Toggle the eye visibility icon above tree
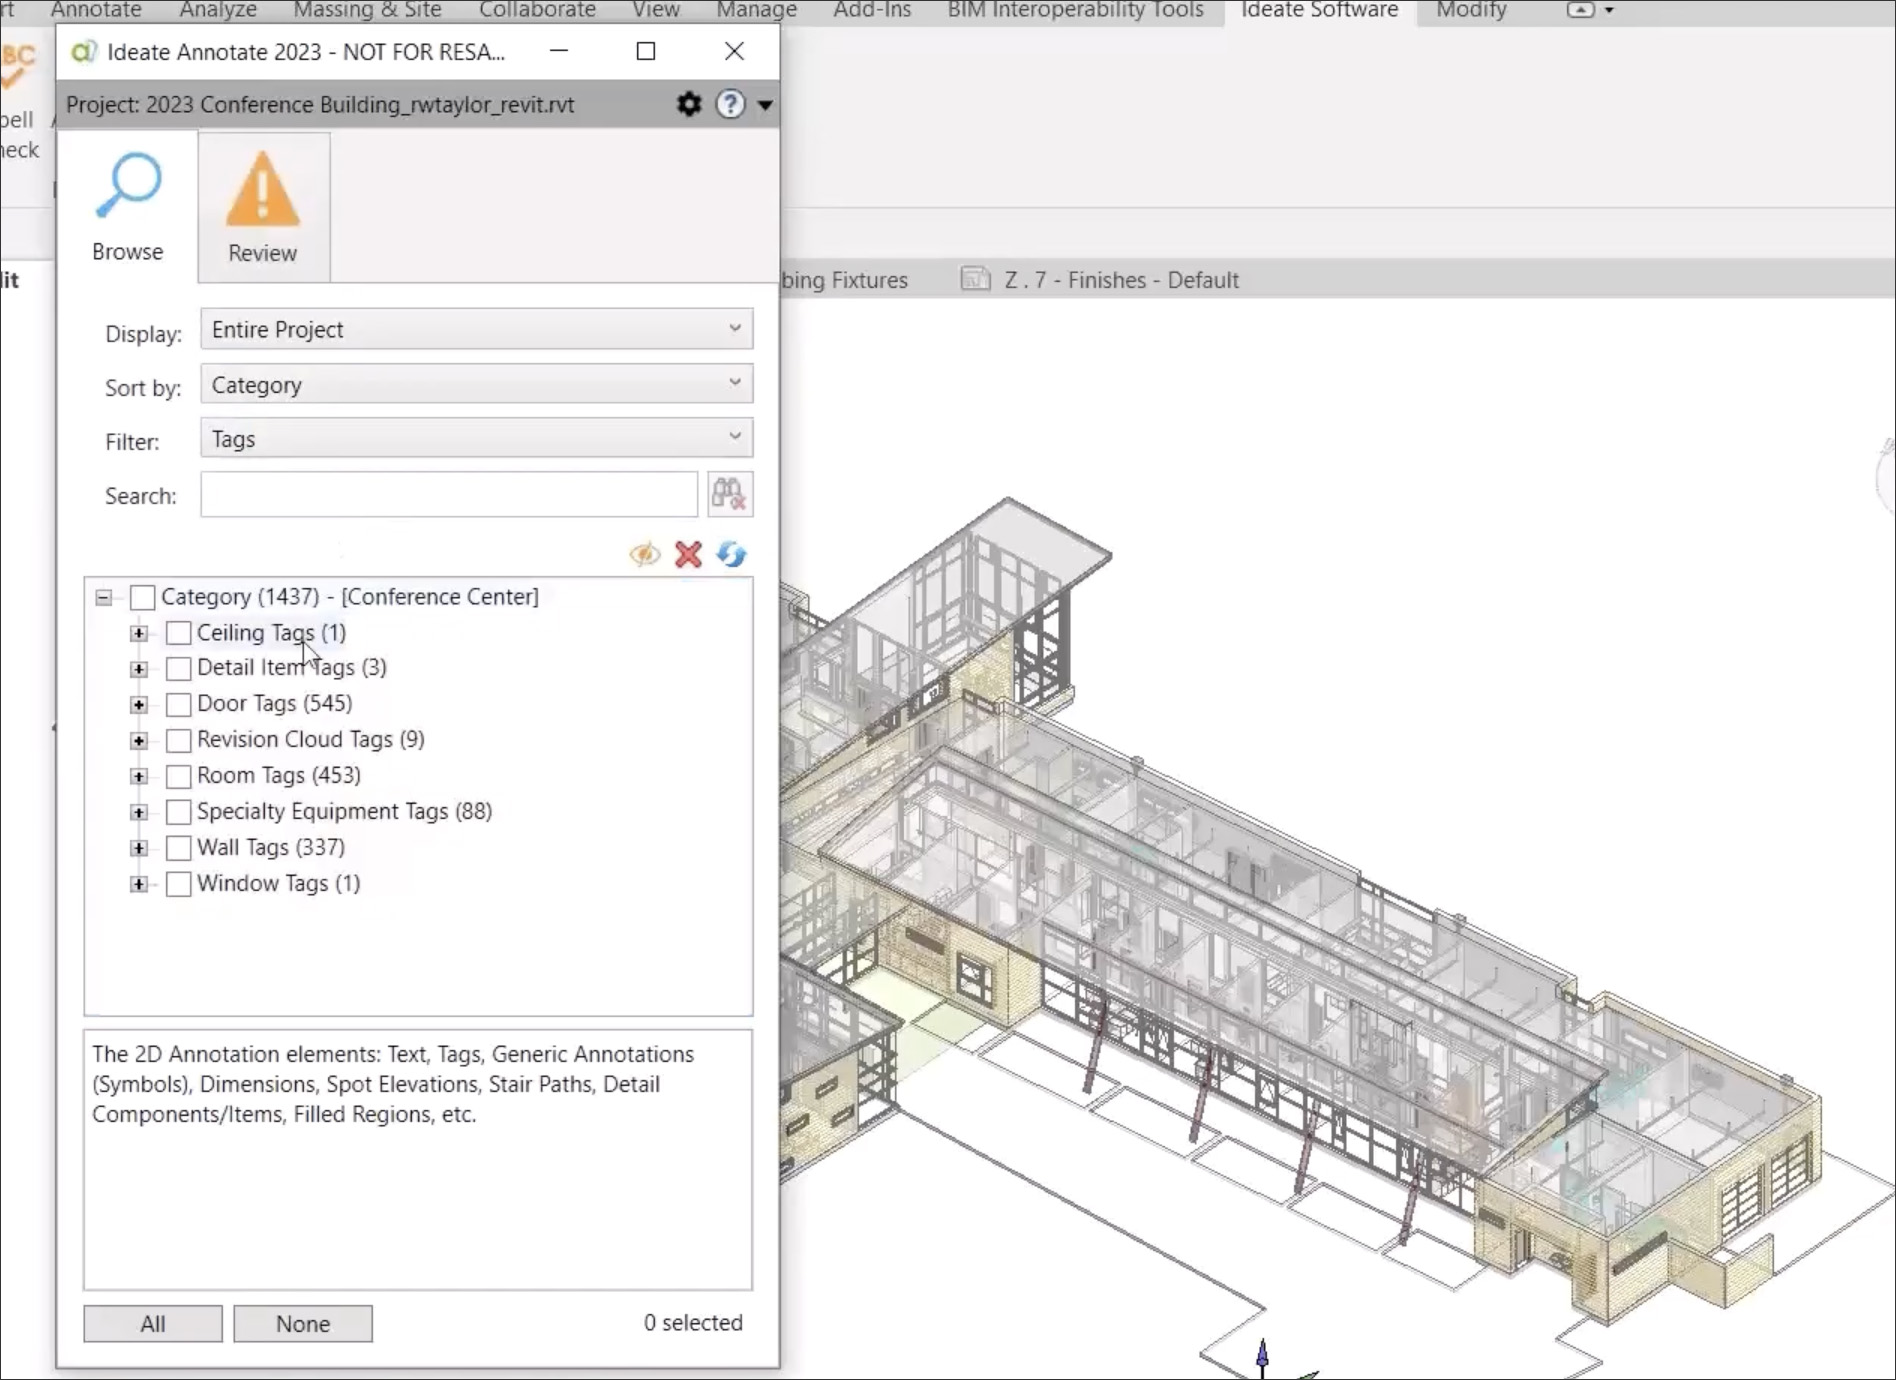1896x1380 pixels. click(645, 554)
